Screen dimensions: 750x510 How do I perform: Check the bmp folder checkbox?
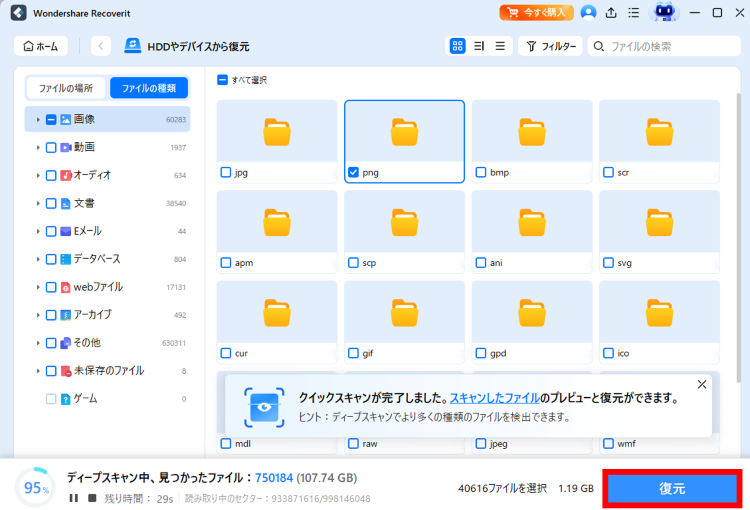481,172
